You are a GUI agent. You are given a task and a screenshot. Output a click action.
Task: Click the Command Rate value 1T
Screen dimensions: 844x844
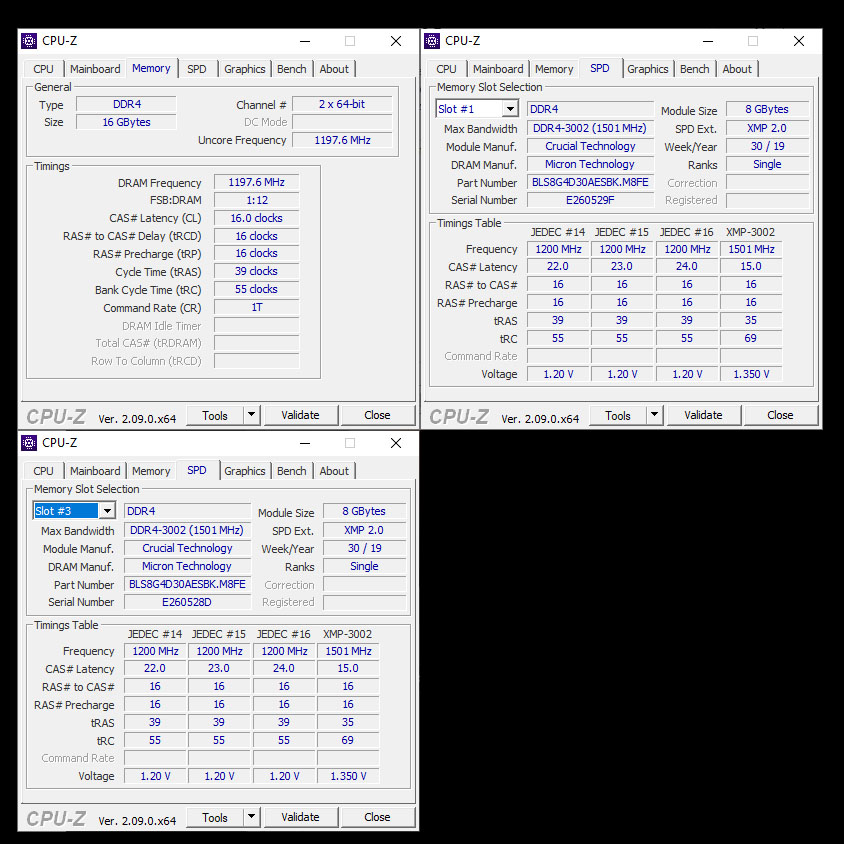point(257,307)
